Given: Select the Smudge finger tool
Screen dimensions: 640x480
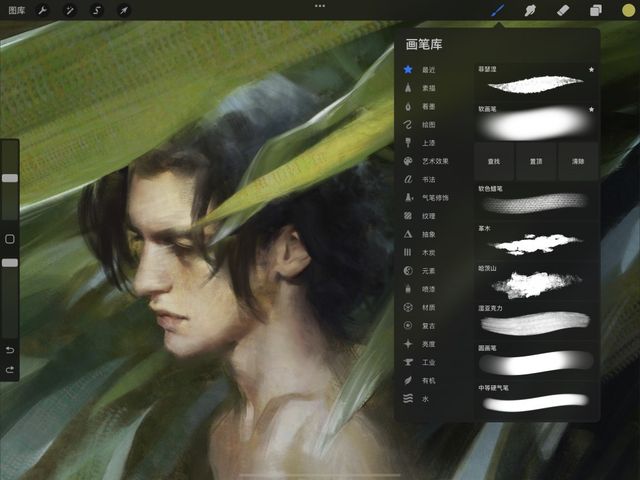Looking at the screenshot, I should (x=530, y=10).
